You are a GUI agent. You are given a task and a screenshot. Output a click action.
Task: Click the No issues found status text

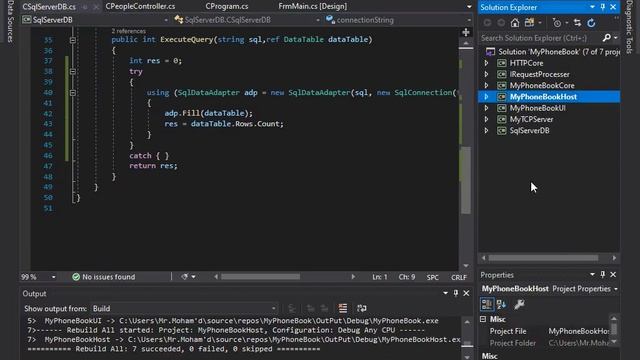point(109,277)
